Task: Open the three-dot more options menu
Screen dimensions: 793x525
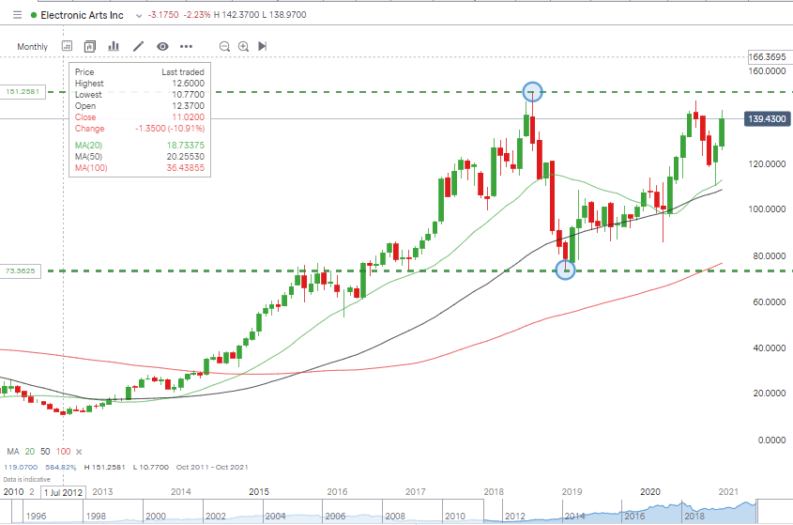Action: pyautogui.click(x=186, y=46)
